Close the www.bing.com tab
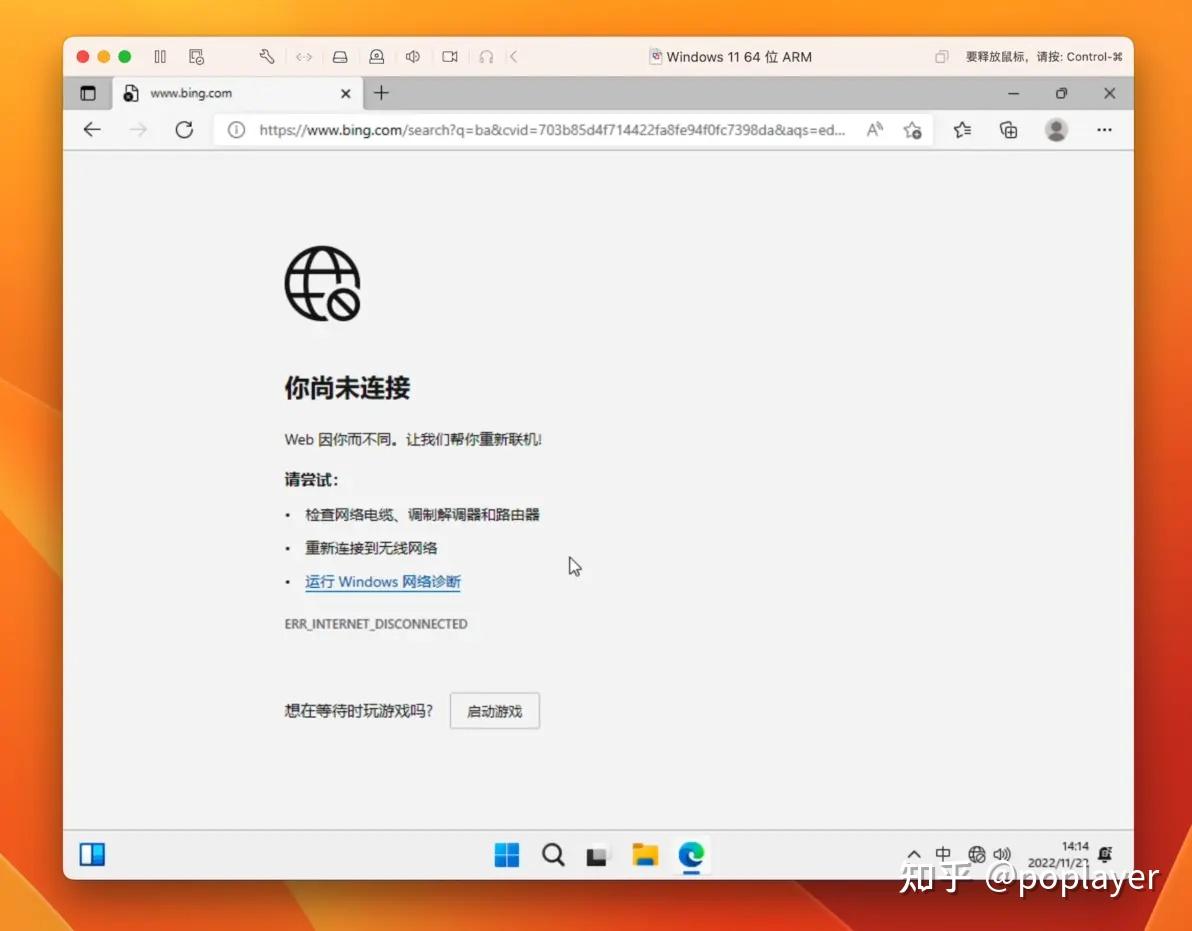The width and height of the screenshot is (1192, 931). (346, 93)
